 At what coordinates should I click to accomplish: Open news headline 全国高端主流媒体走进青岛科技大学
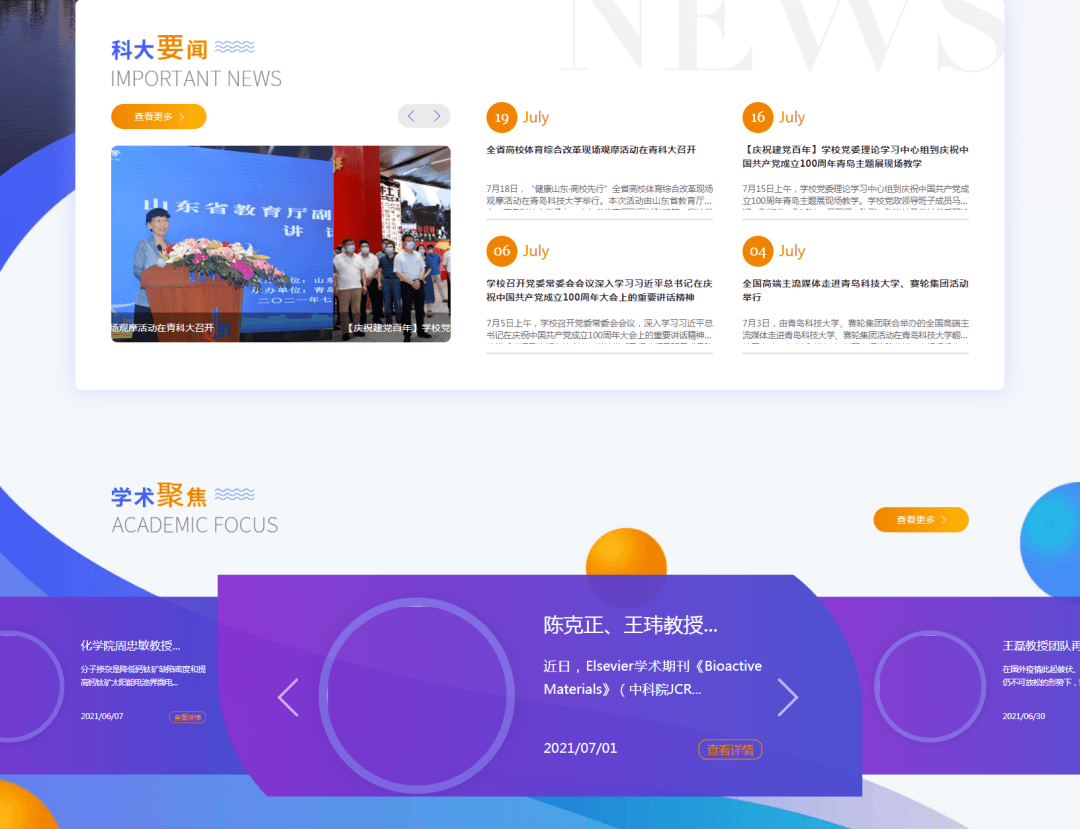tap(855, 290)
